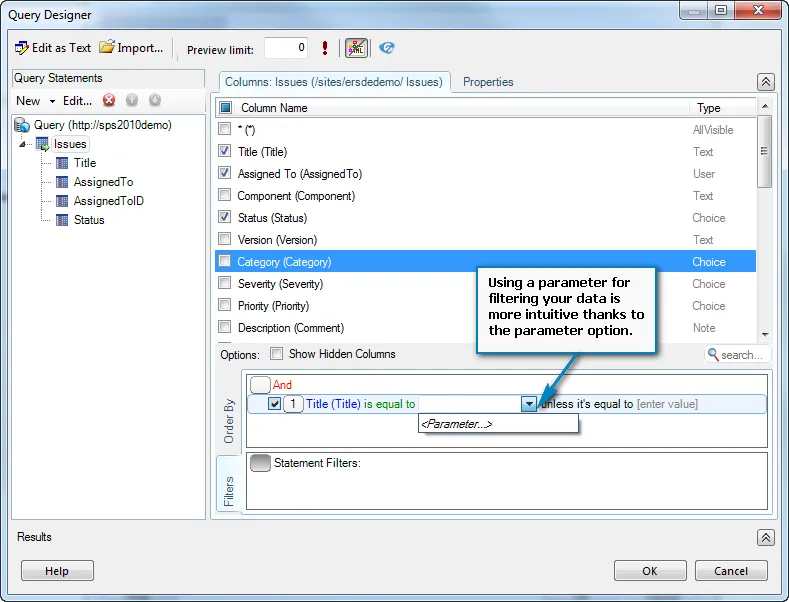Click the Help button
The width and height of the screenshot is (789, 602).
57,571
